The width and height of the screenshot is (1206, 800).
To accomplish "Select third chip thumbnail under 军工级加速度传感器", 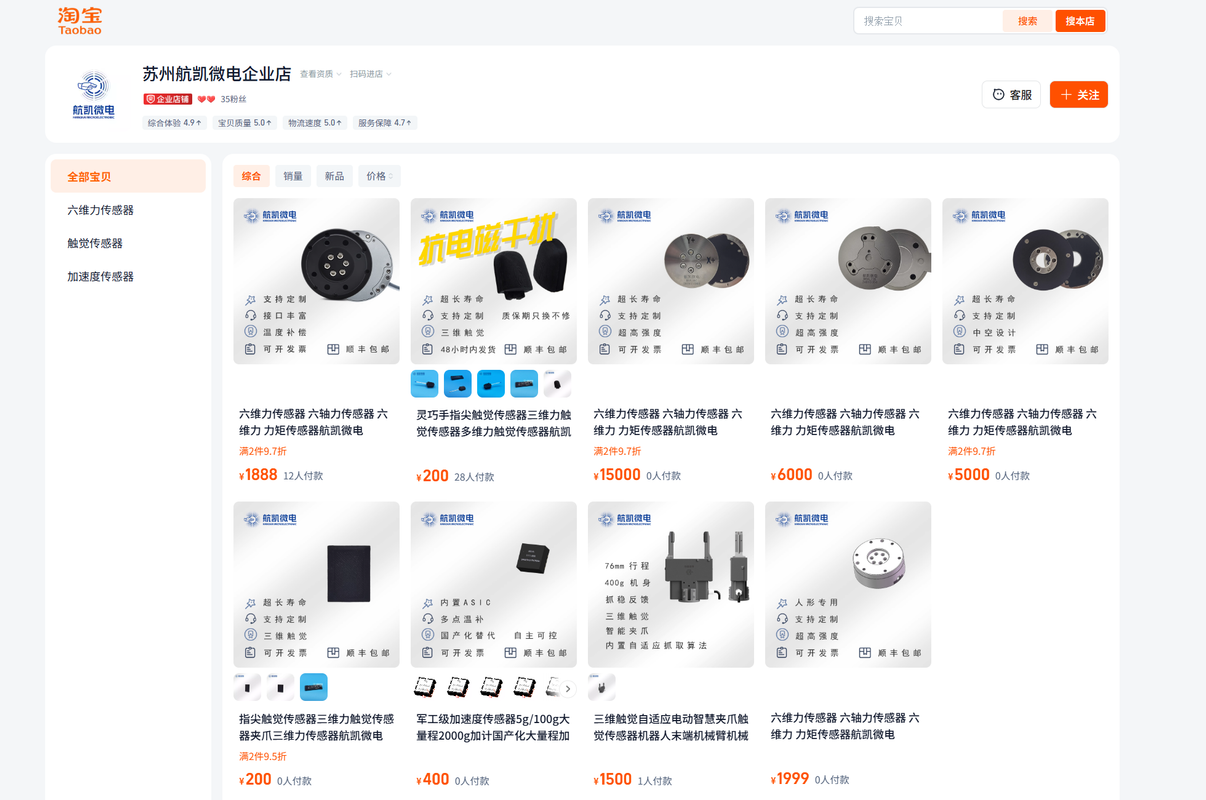I will click(490, 687).
